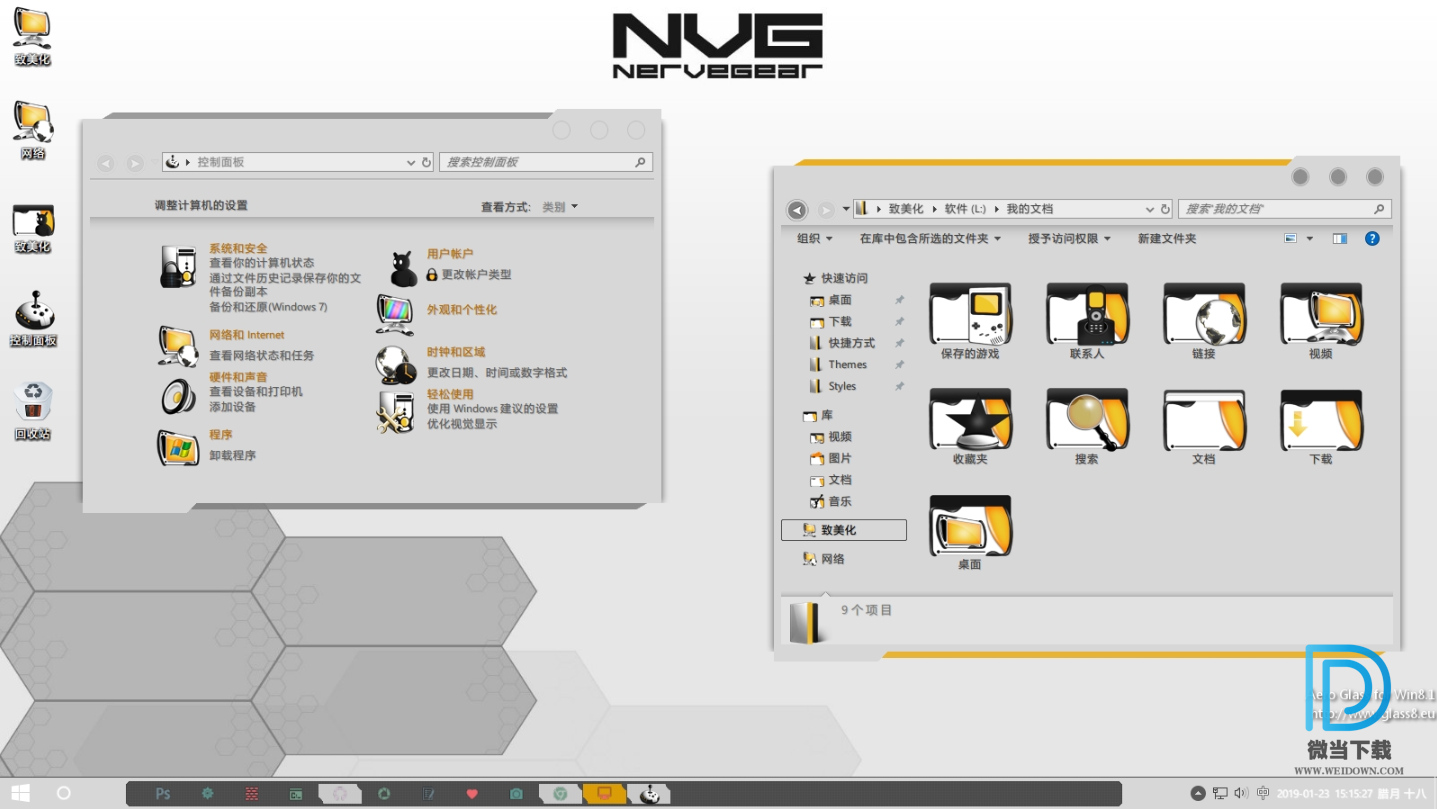Select 快速访问 in the navigation pane

coord(836,278)
